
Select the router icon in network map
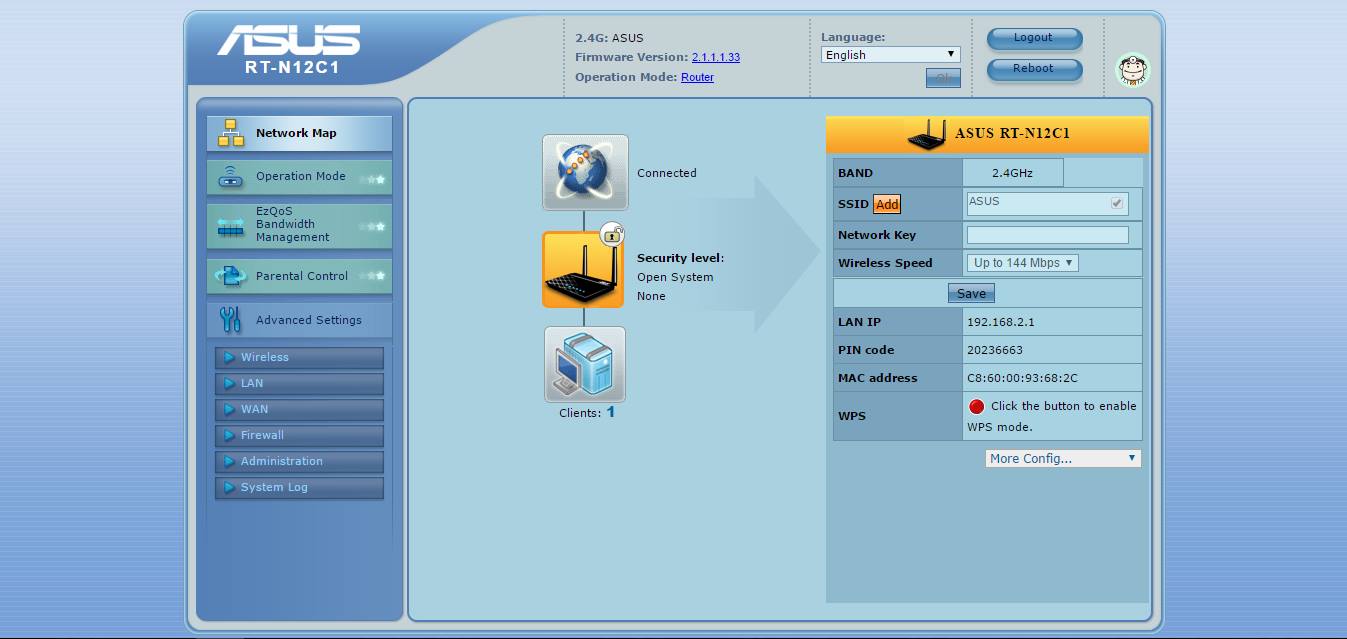click(x=583, y=270)
